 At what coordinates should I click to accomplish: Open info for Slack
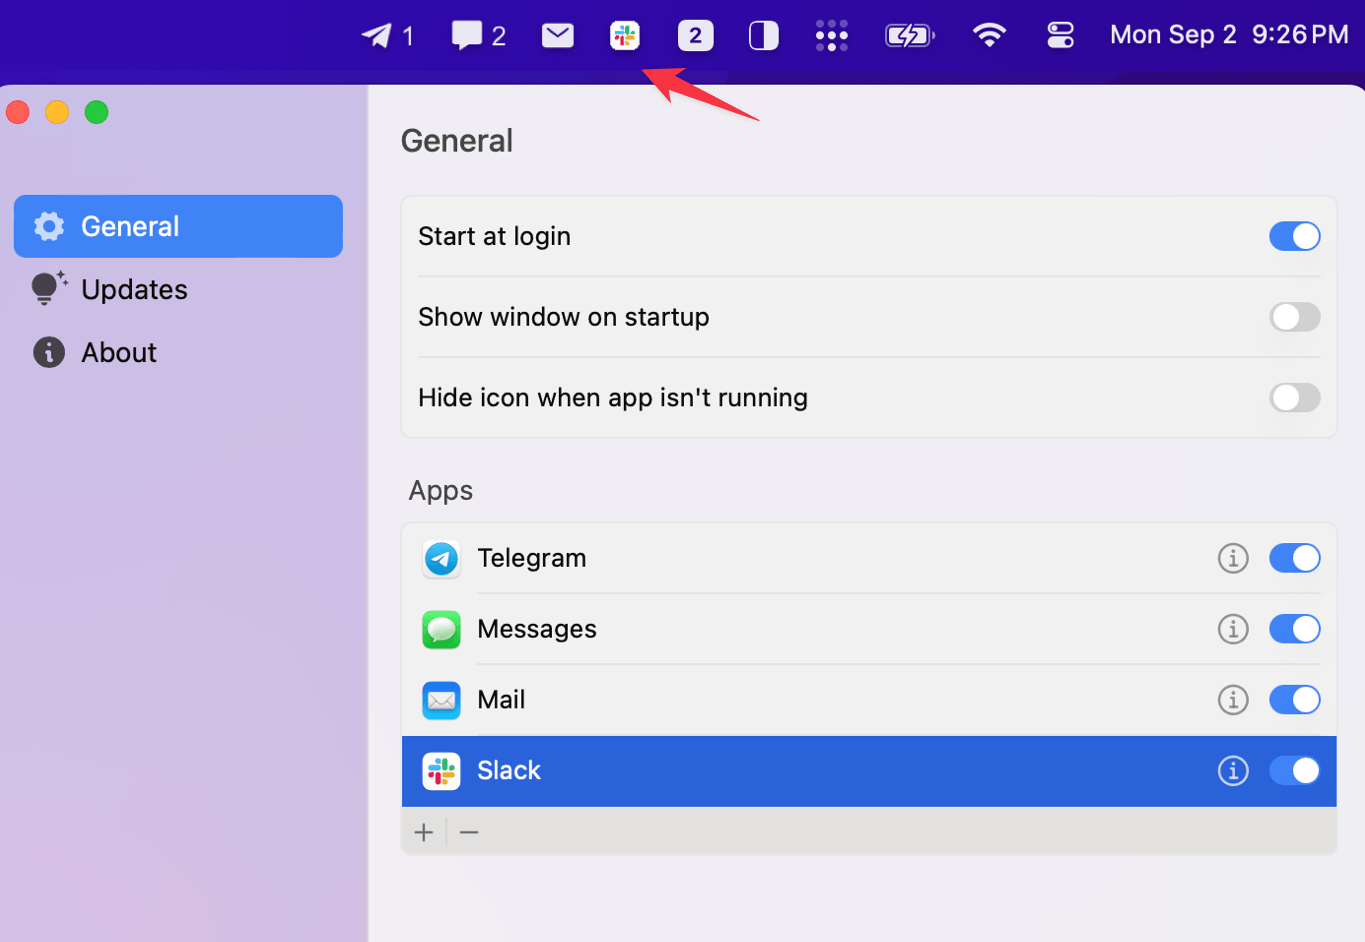1233,771
